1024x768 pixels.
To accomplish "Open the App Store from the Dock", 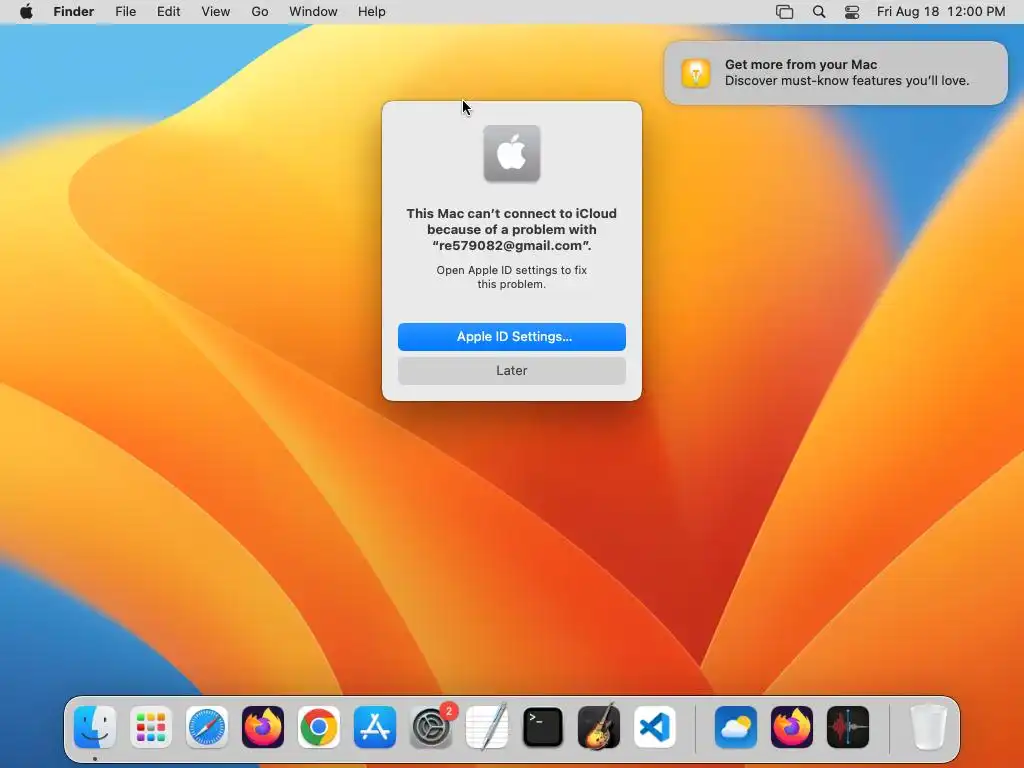I will pos(375,727).
